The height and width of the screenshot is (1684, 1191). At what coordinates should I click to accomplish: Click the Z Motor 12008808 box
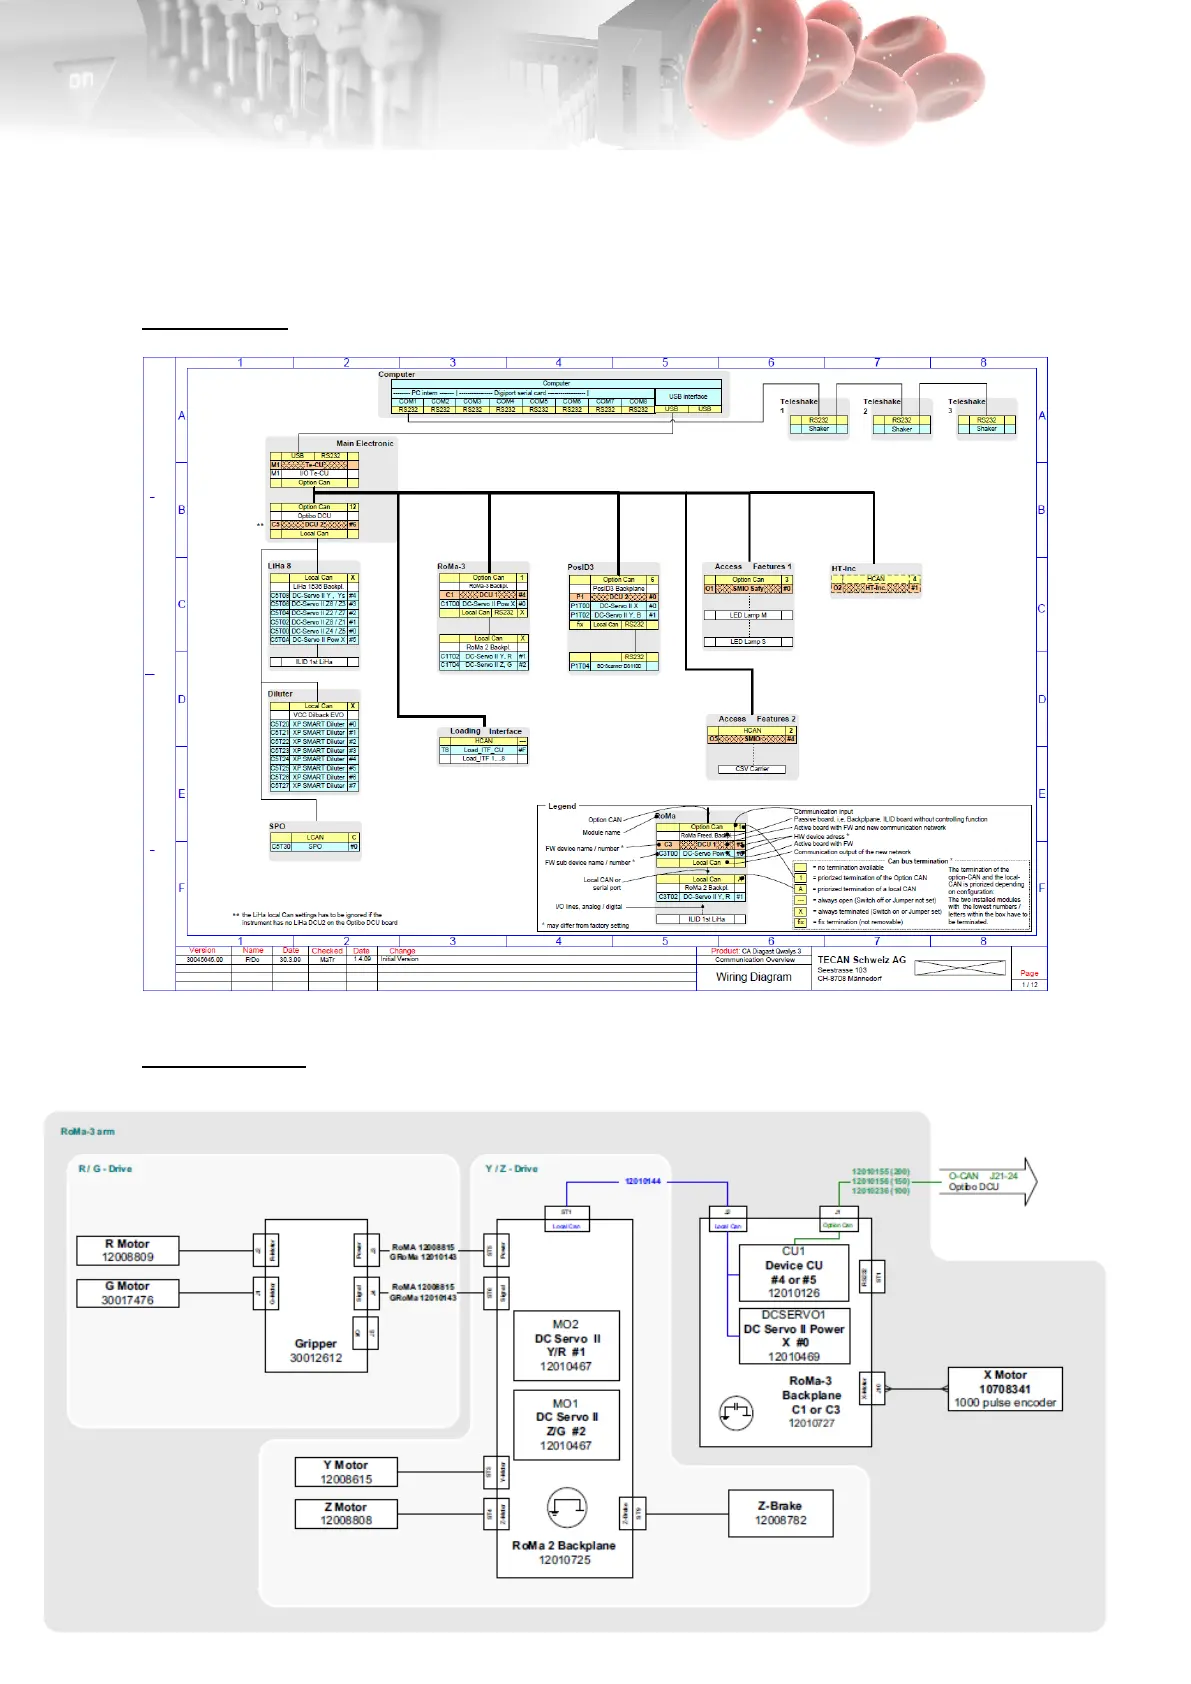(346, 1513)
